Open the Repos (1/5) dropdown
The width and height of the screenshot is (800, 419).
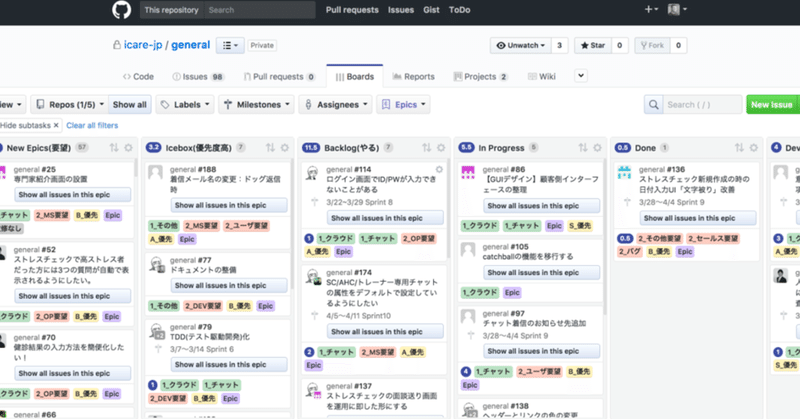[69, 105]
